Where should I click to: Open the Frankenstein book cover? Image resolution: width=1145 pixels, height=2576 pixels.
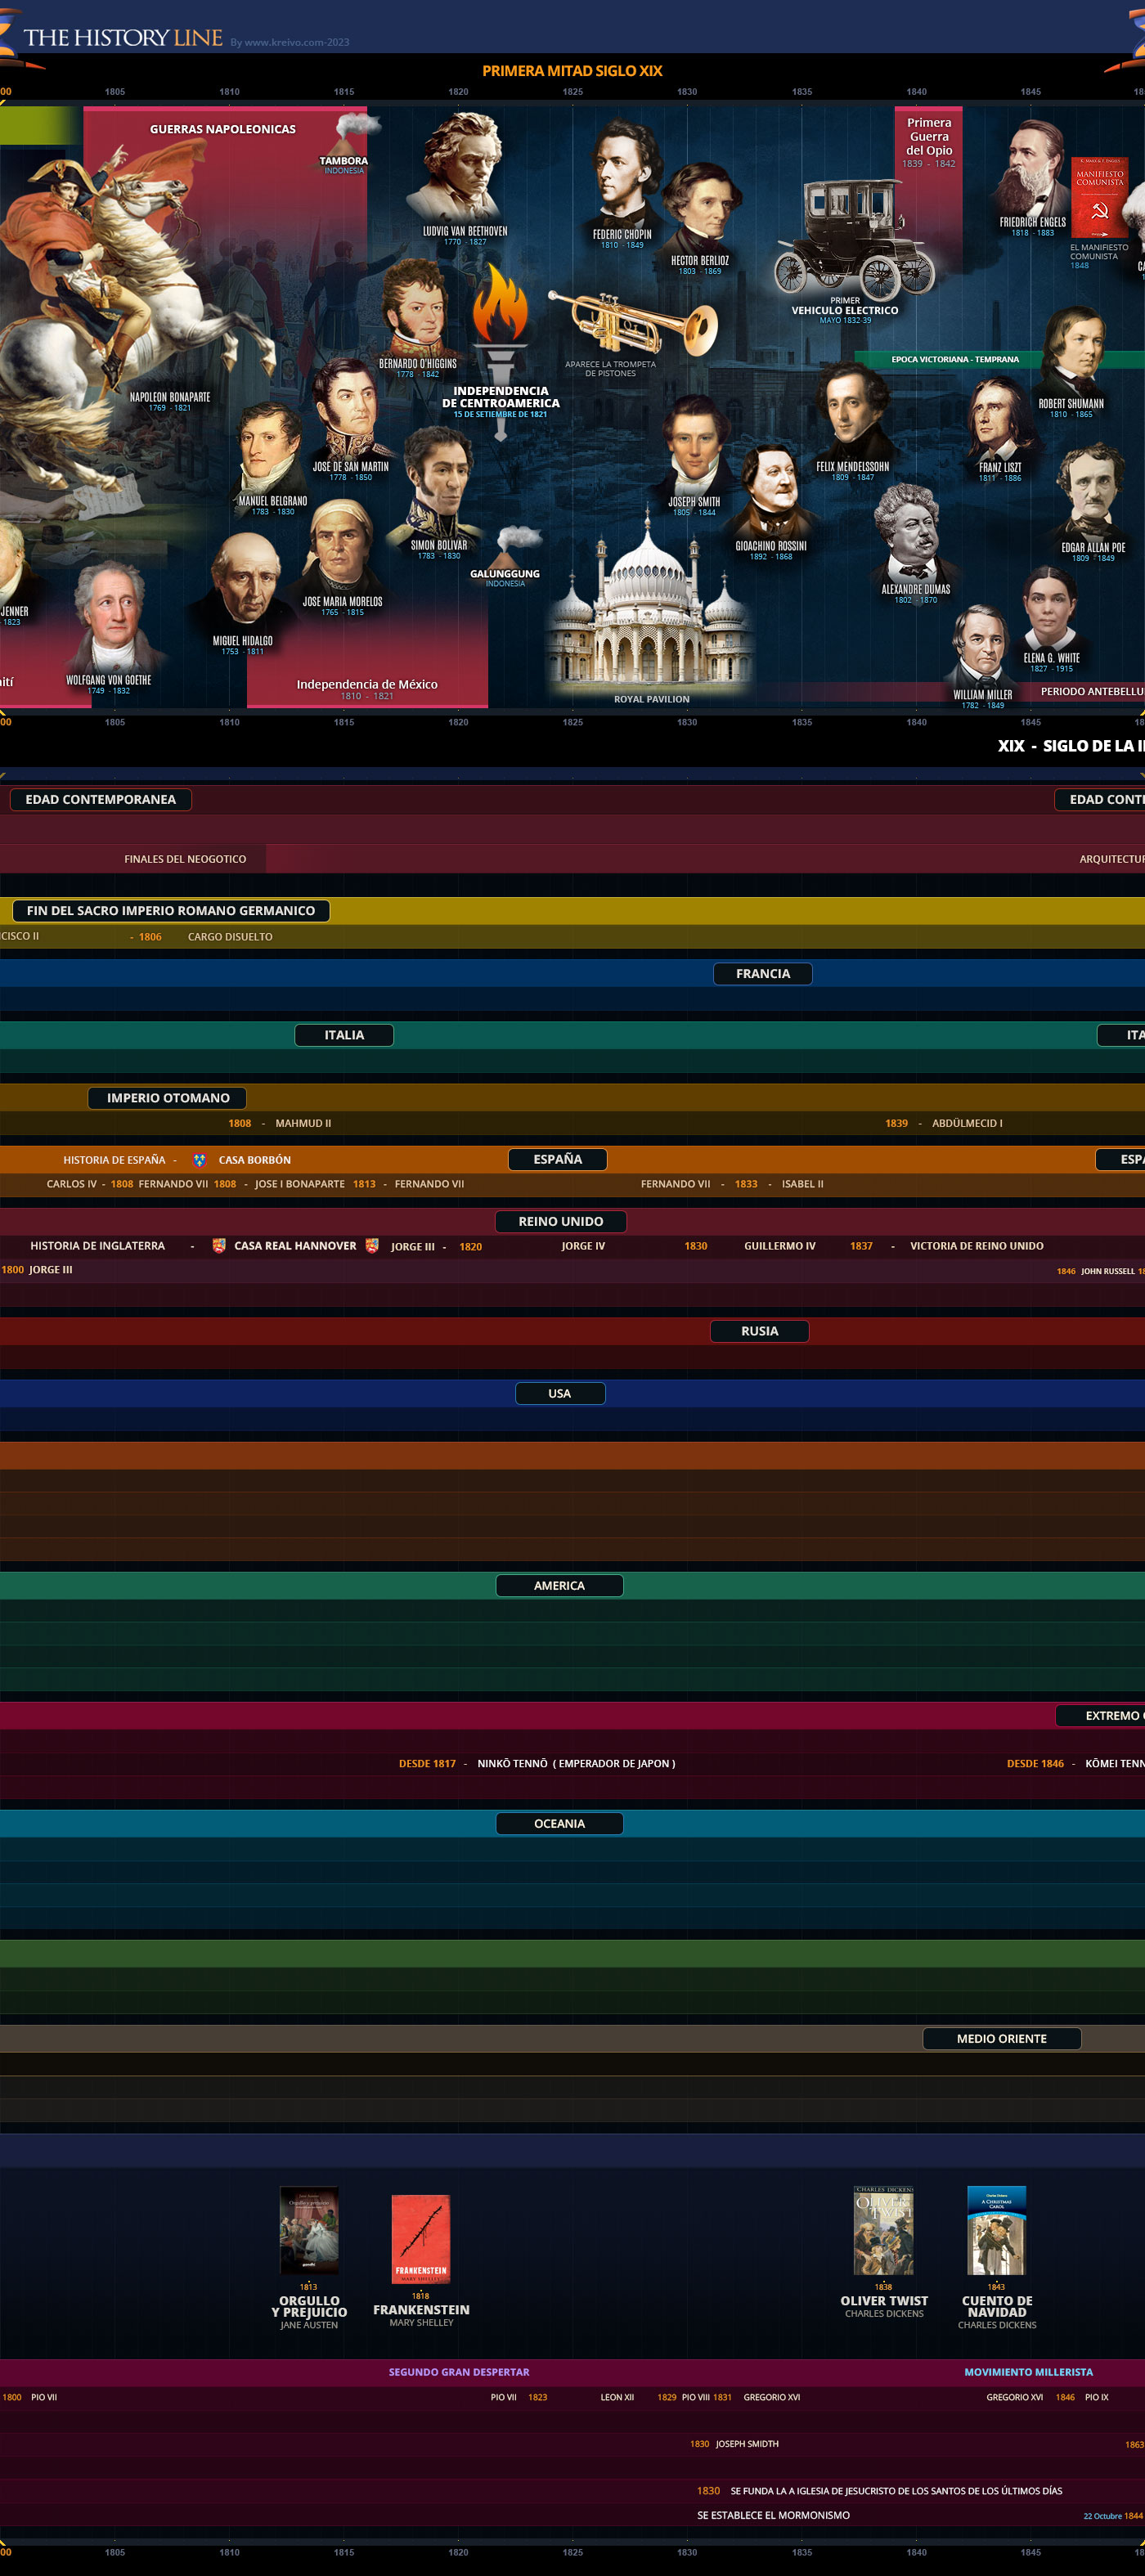point(421,2240)
